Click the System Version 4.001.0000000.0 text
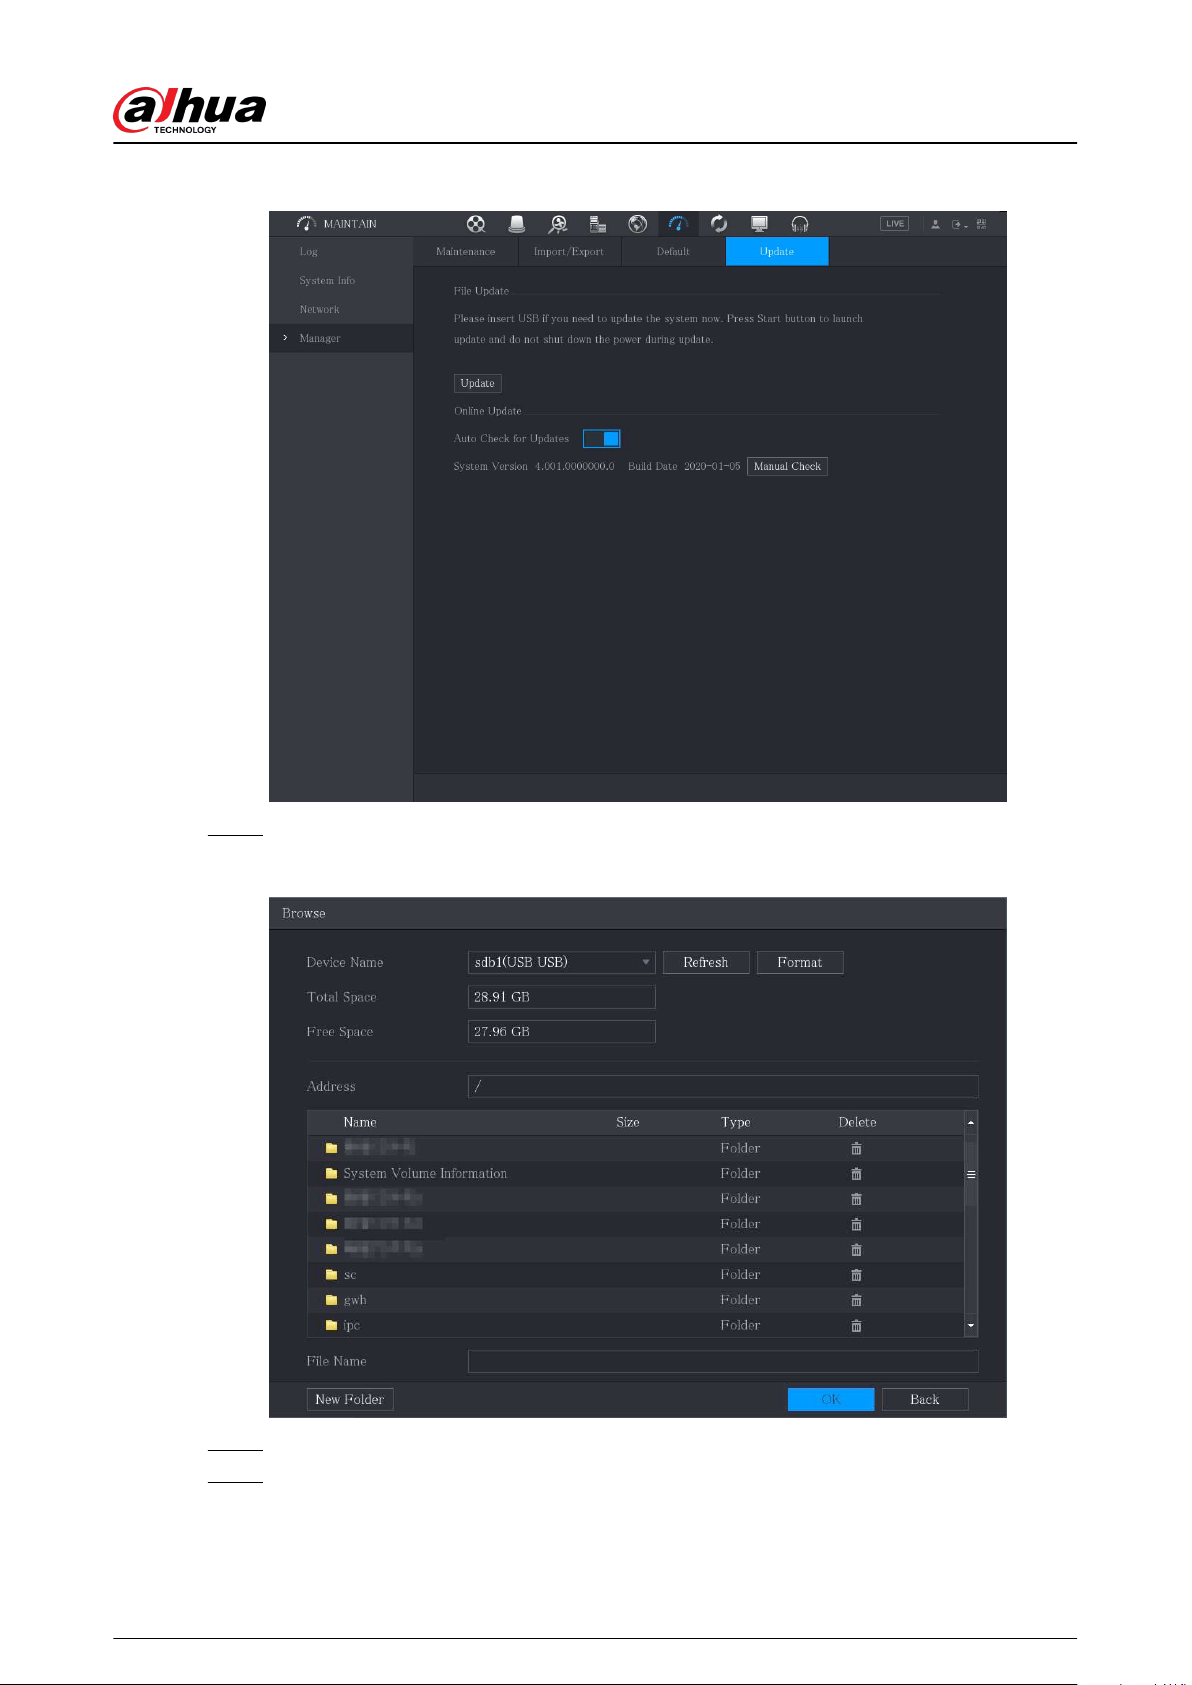 point(534,467)
